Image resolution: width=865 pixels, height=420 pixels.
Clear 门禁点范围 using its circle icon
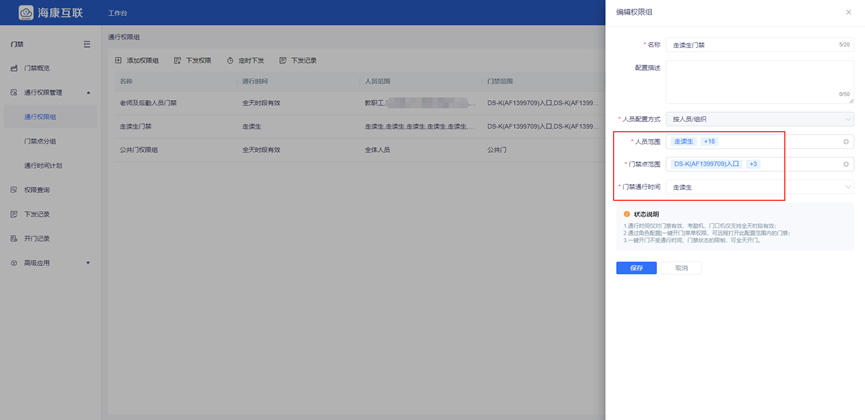846,163
